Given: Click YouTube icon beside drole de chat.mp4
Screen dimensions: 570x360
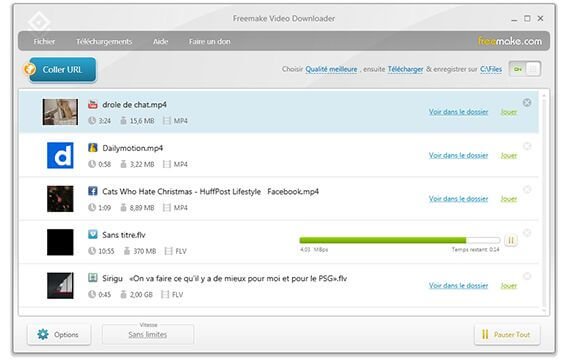Looking at the screenshot, I should coord(93,104).
